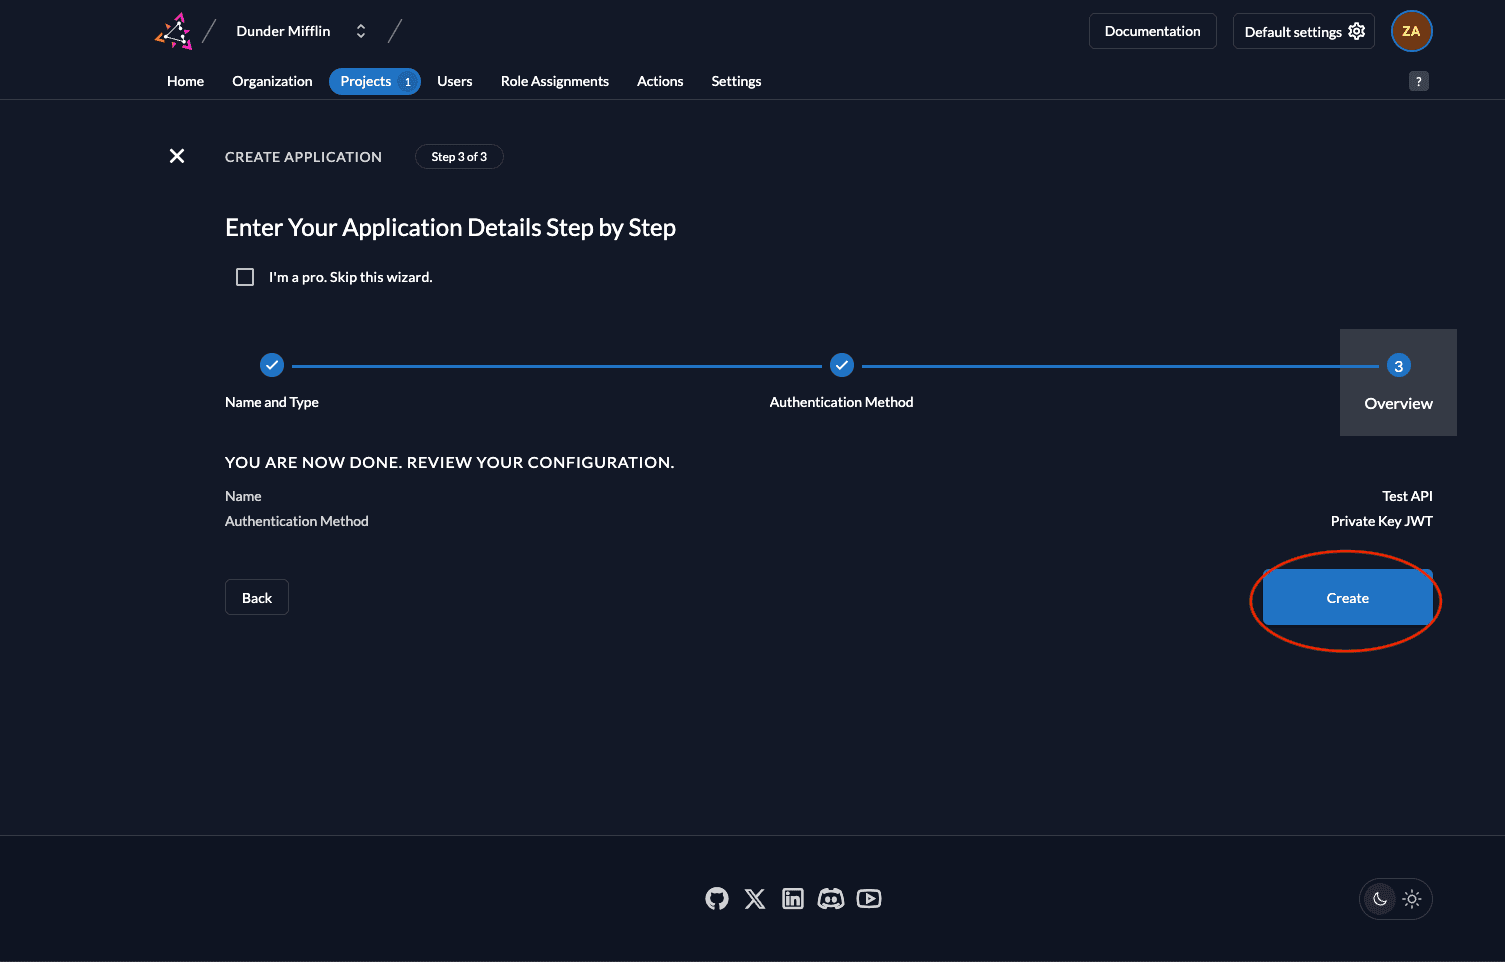Image resolution: width=1505 pixels, height=962 pixels.
Task: Open the GitHub link in footer
Action: [x=717, y=899]
